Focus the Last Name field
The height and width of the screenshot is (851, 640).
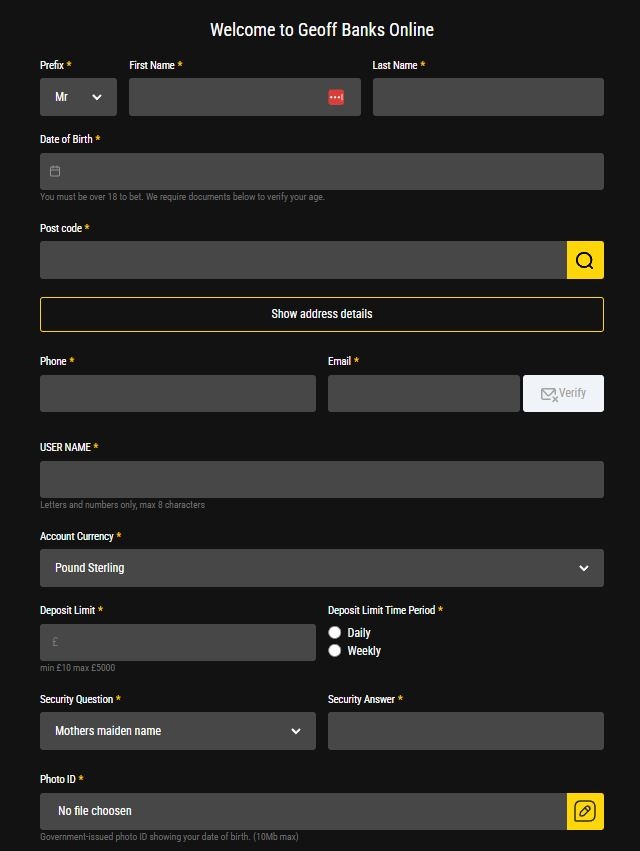pyautogui.click(x=488, y=97)
